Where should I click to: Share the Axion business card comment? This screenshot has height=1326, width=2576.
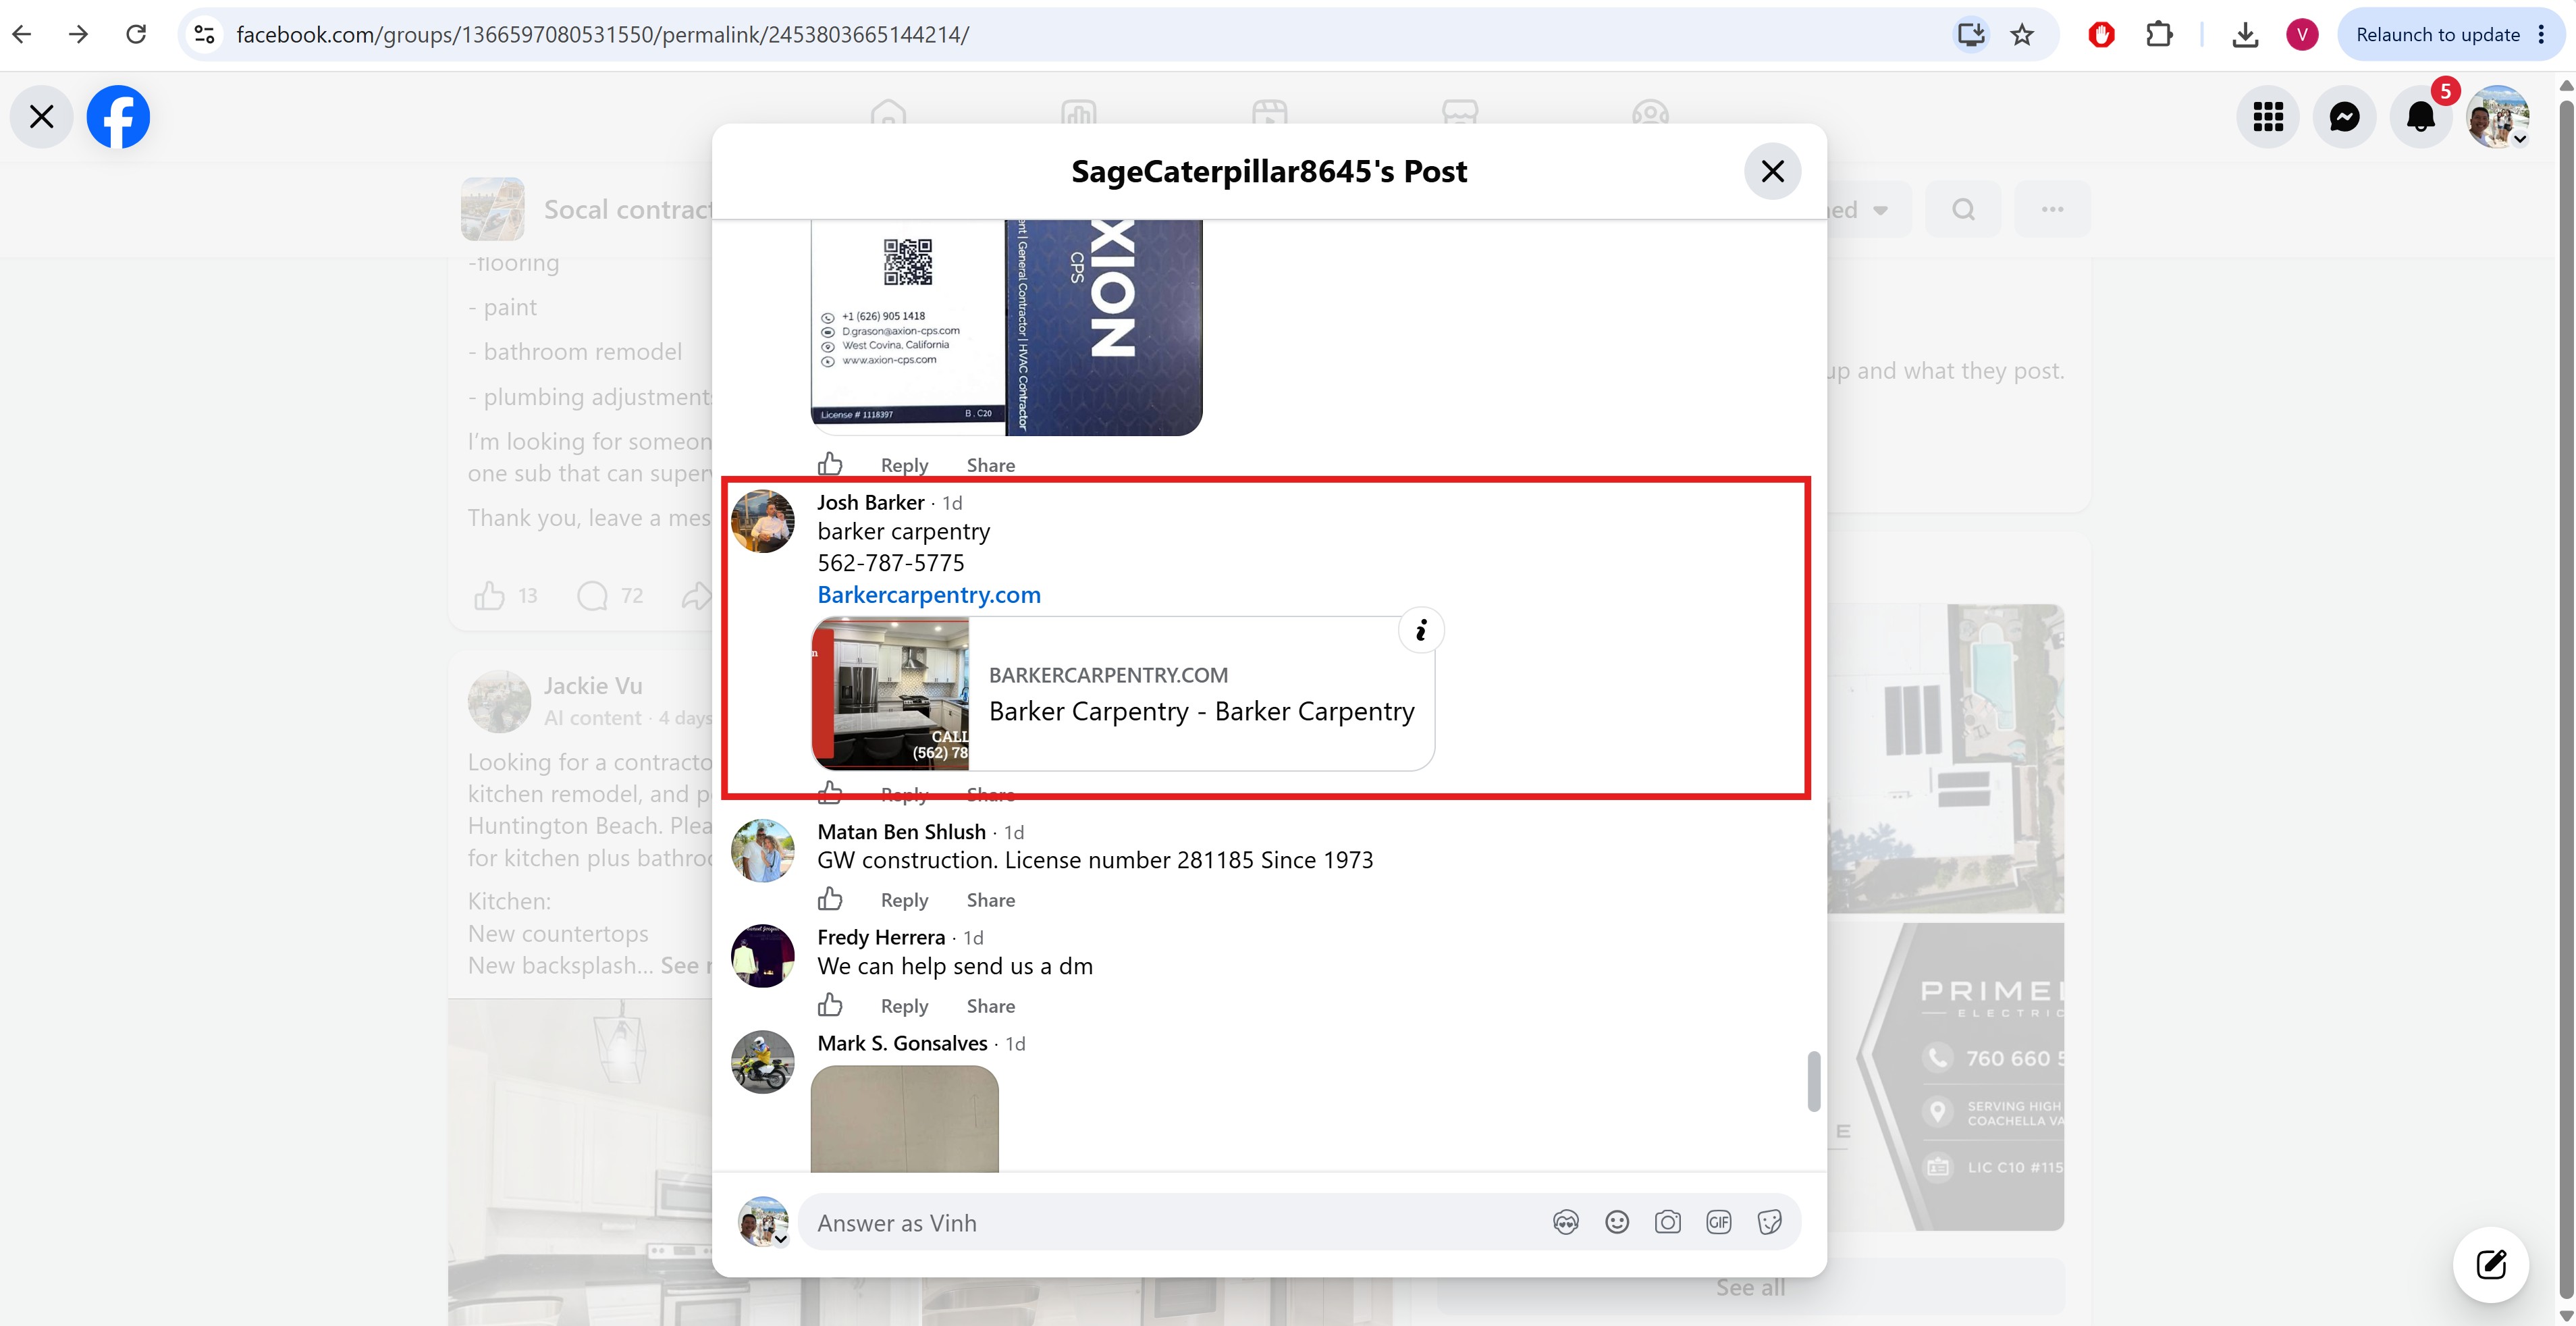click(x=990, y=465)
